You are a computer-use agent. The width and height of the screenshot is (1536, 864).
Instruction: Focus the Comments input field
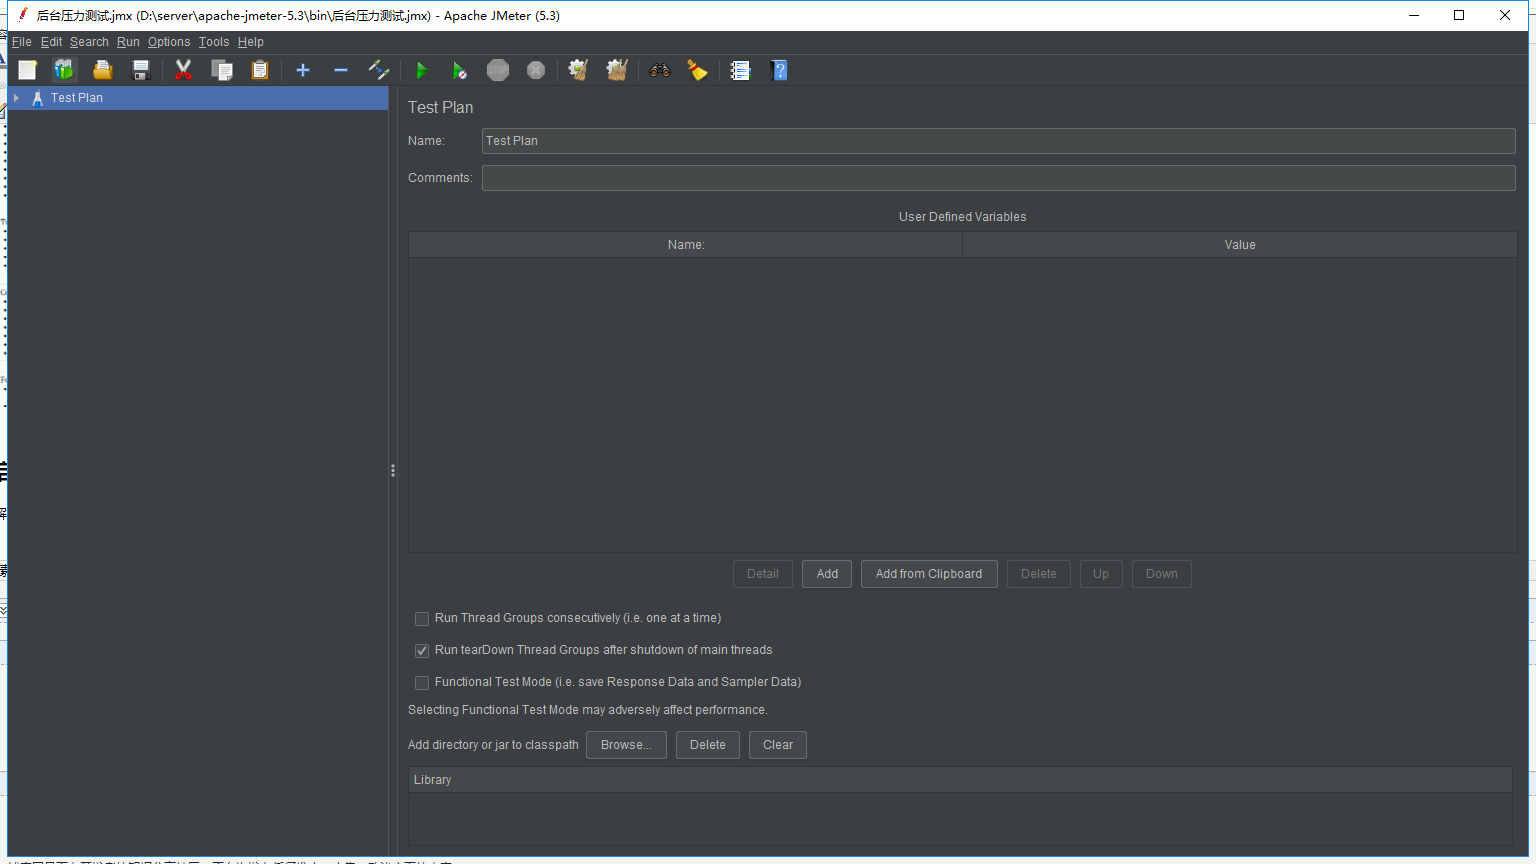(999, 178)
